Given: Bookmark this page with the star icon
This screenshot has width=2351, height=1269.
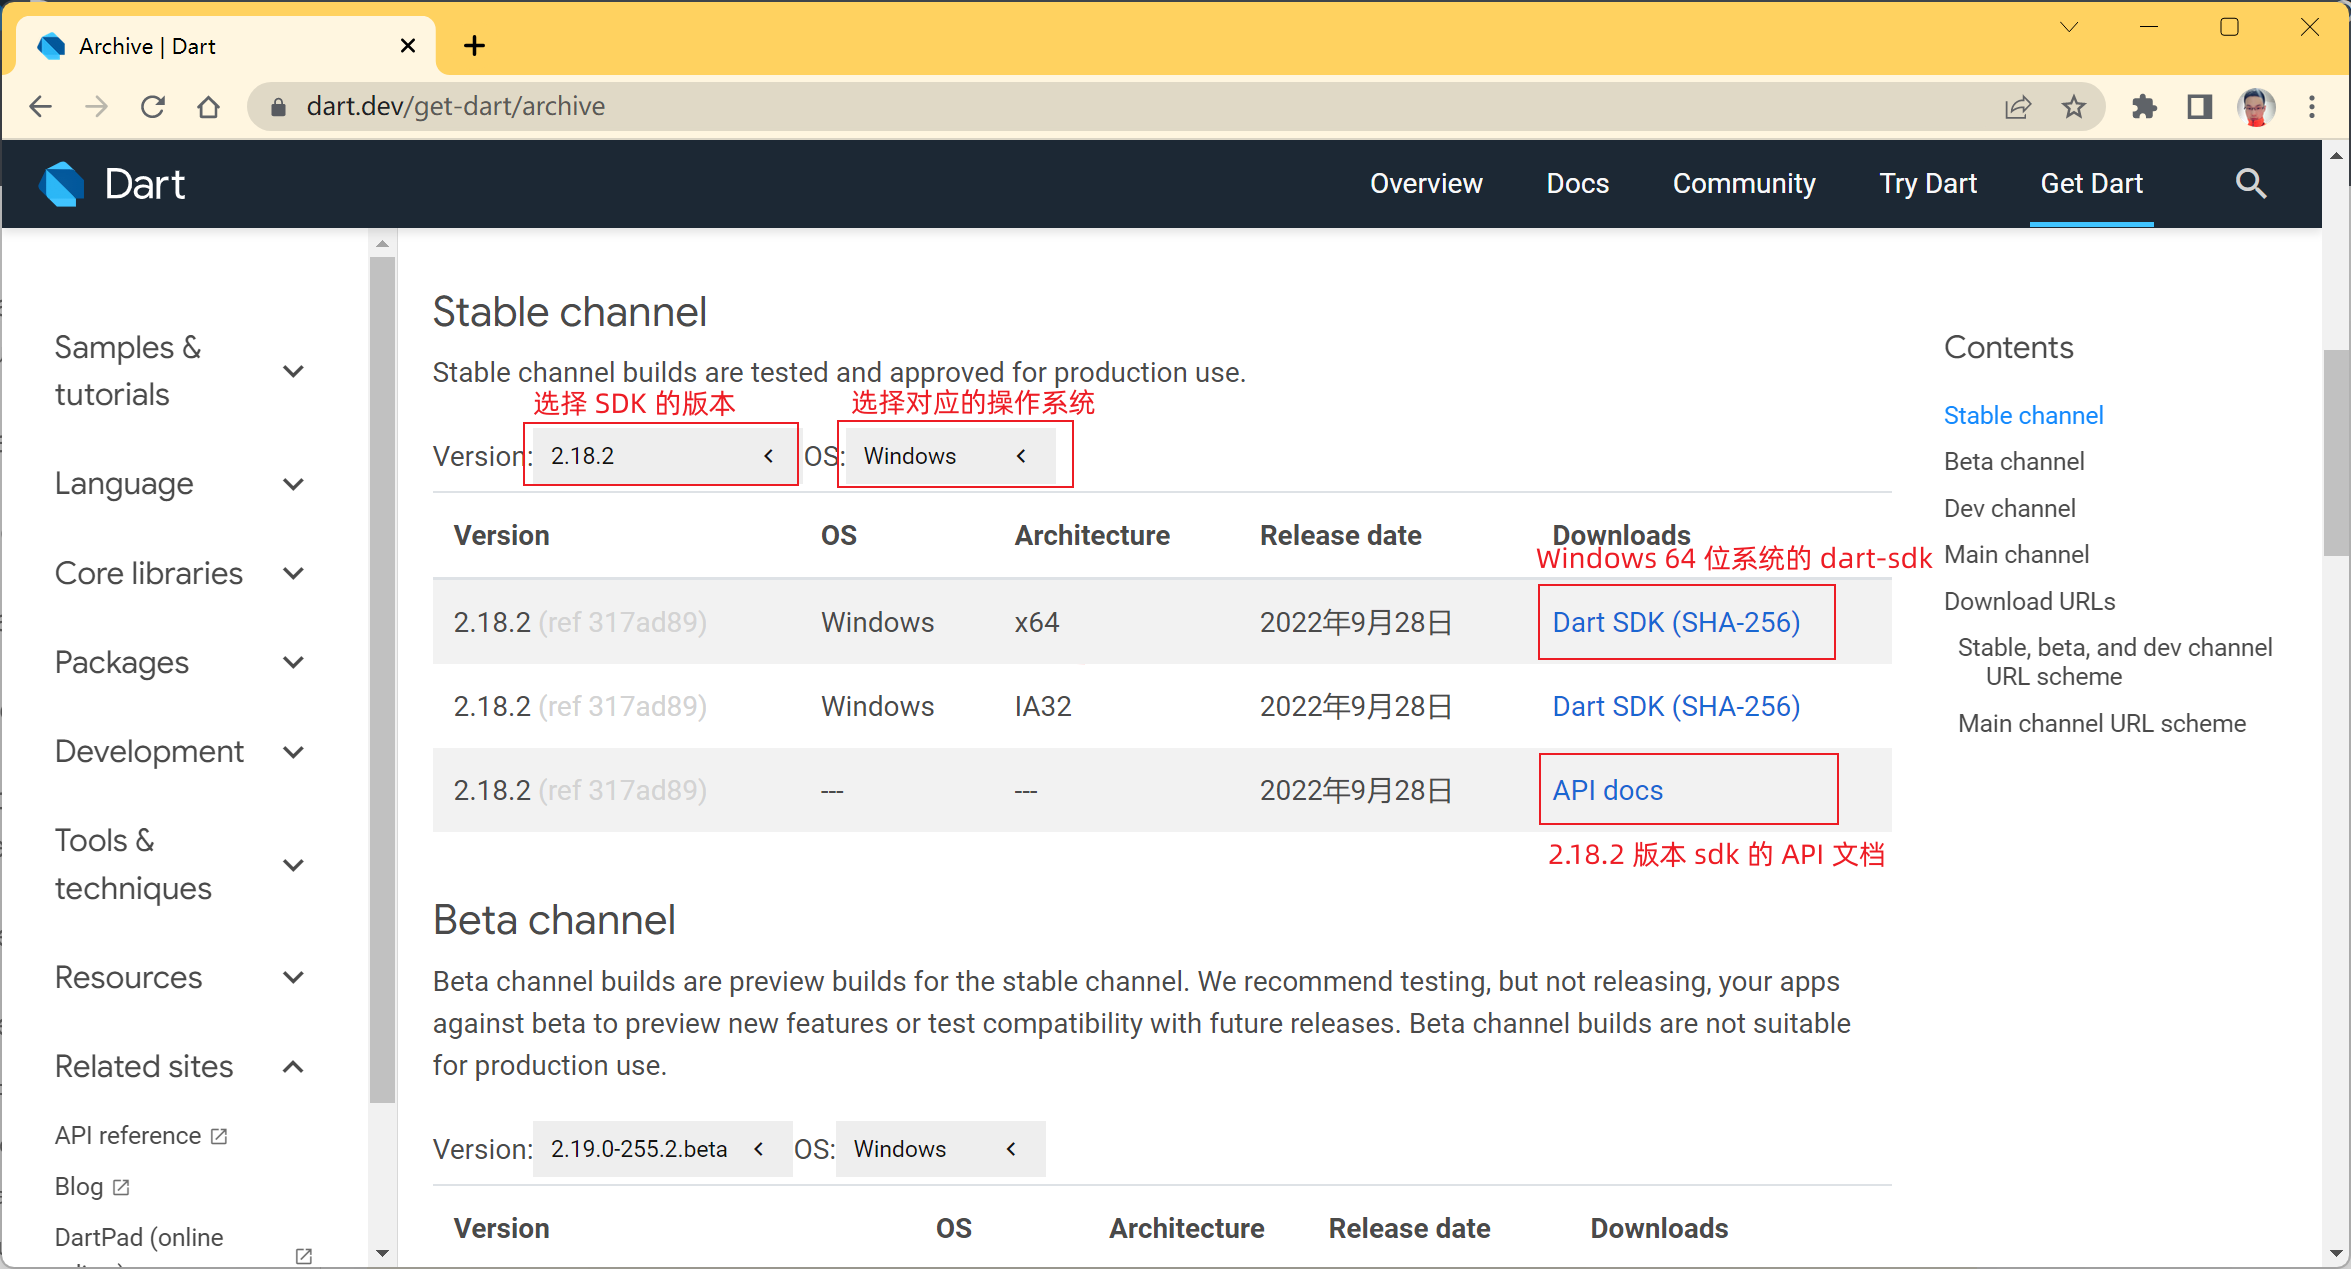Looking at the screenshot, I should 2074,107.
